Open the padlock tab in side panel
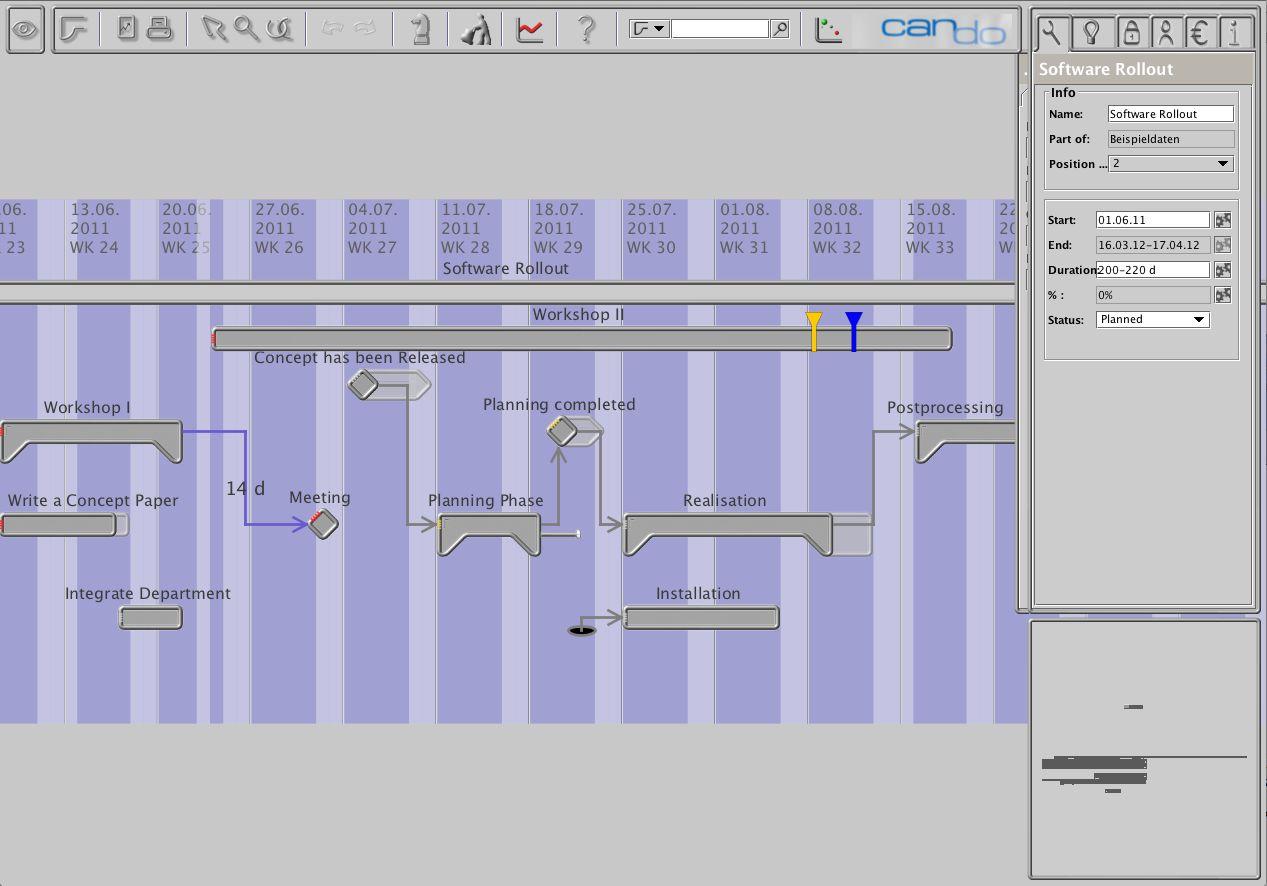Image resolution: width=1267 pixels, height=886 pixels. click(1130, 33)
